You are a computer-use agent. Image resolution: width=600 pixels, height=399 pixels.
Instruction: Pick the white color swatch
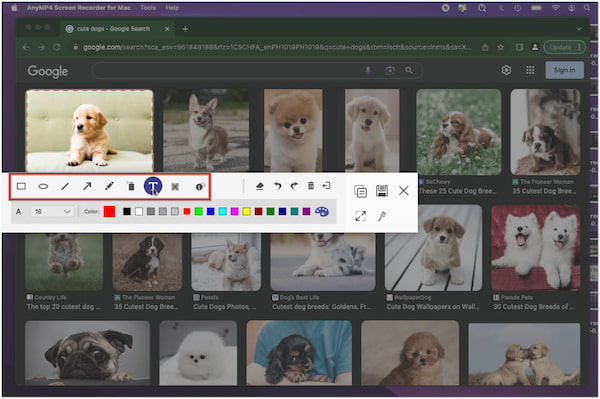click(139, 212)
